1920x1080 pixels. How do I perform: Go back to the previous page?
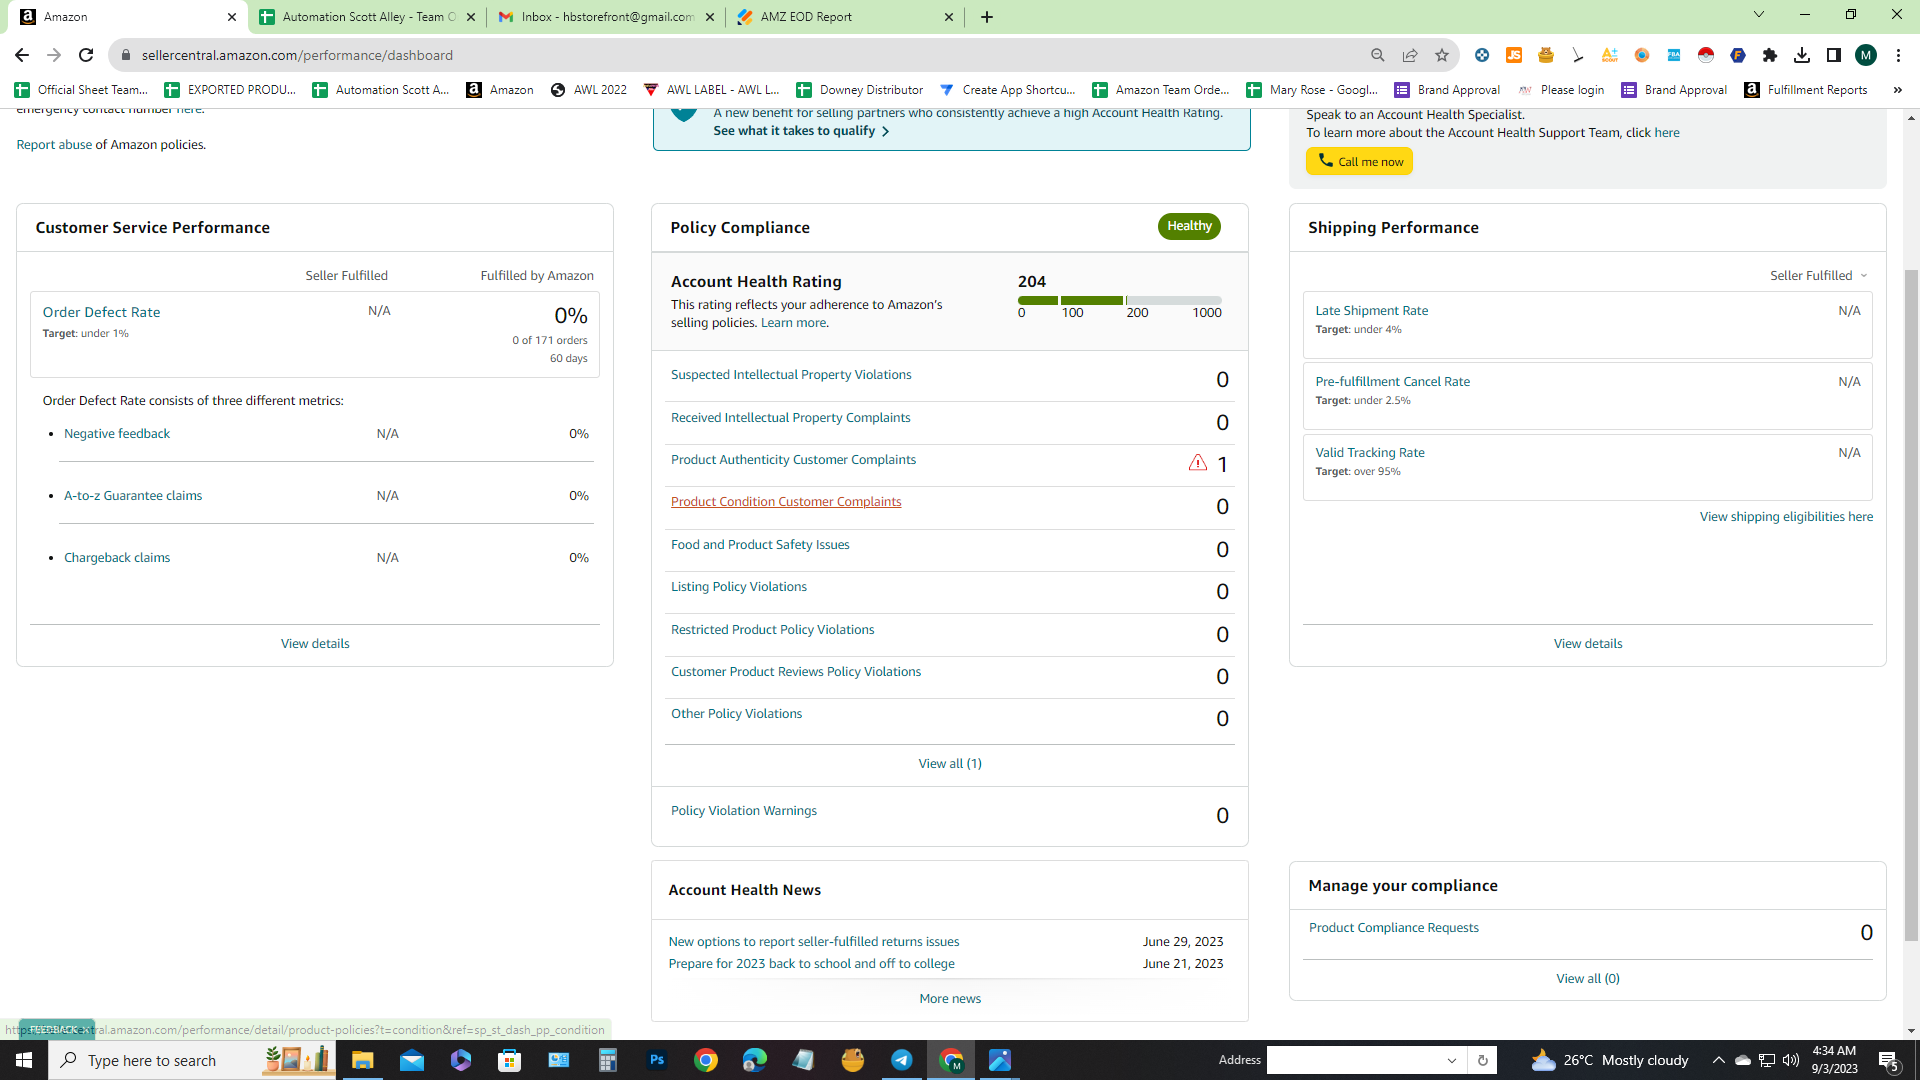coord(22,55)
